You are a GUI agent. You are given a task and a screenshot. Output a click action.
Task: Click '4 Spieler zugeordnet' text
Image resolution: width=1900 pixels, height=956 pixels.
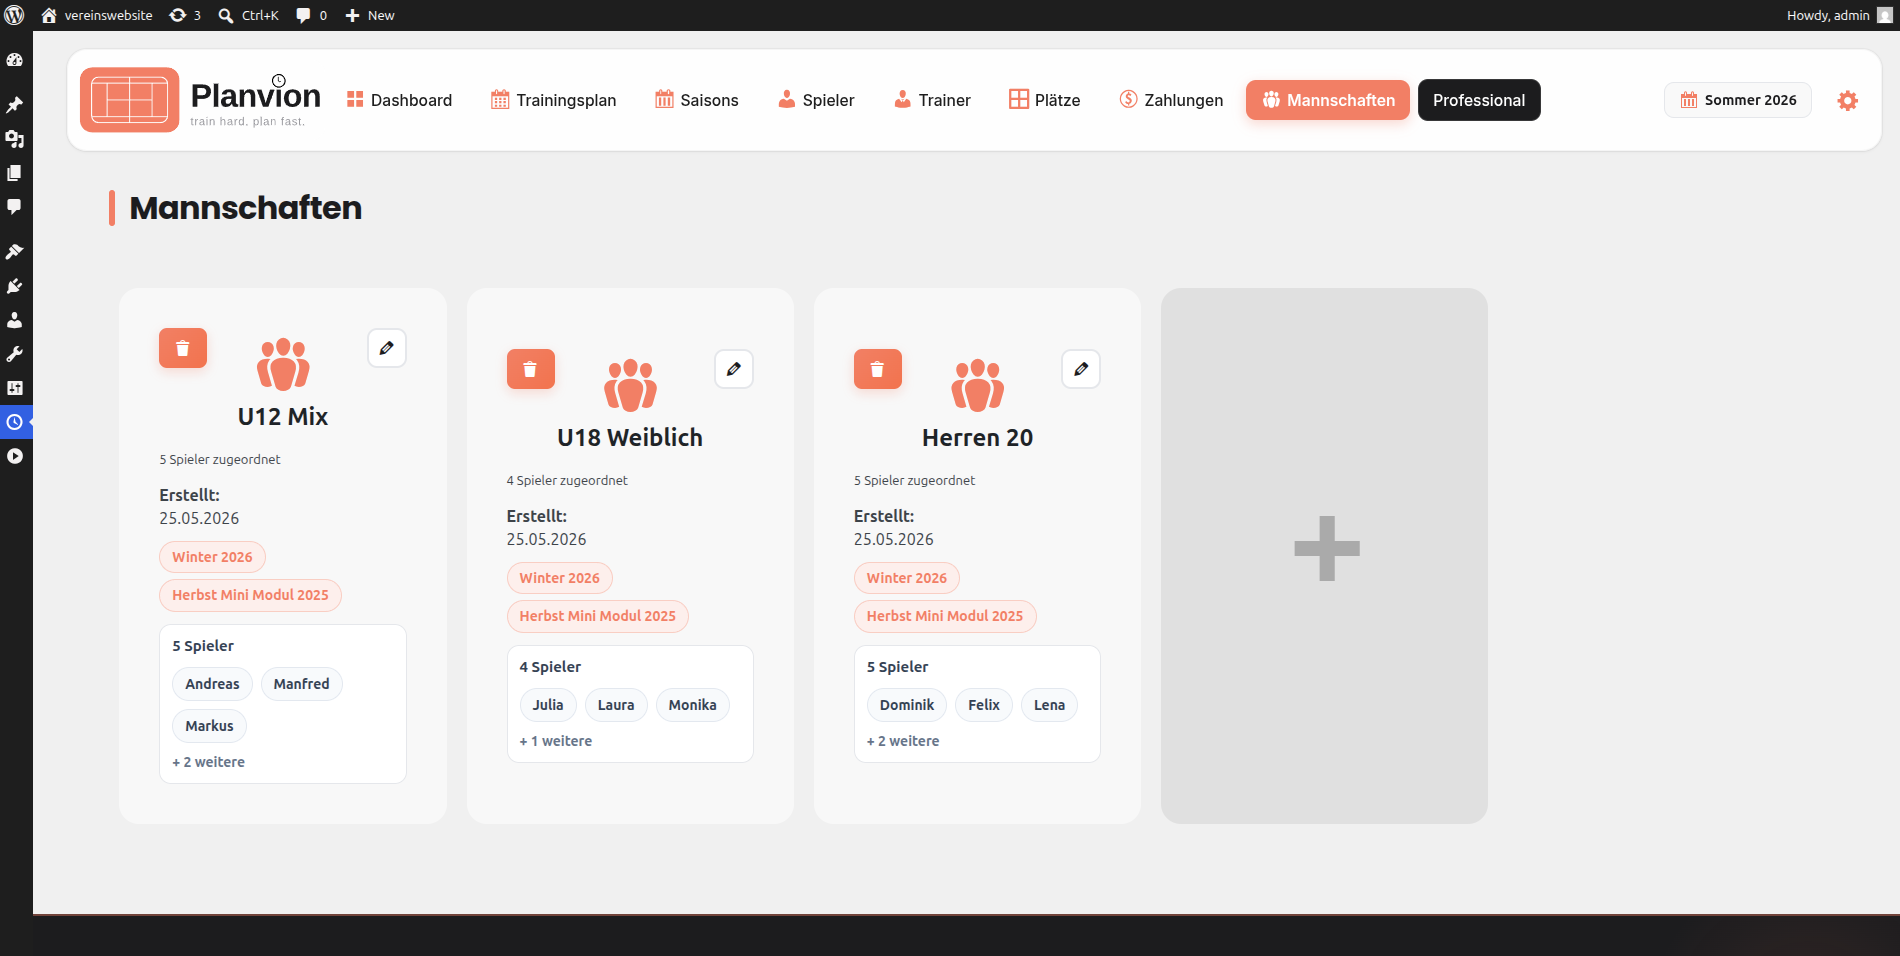pos(567,481)
